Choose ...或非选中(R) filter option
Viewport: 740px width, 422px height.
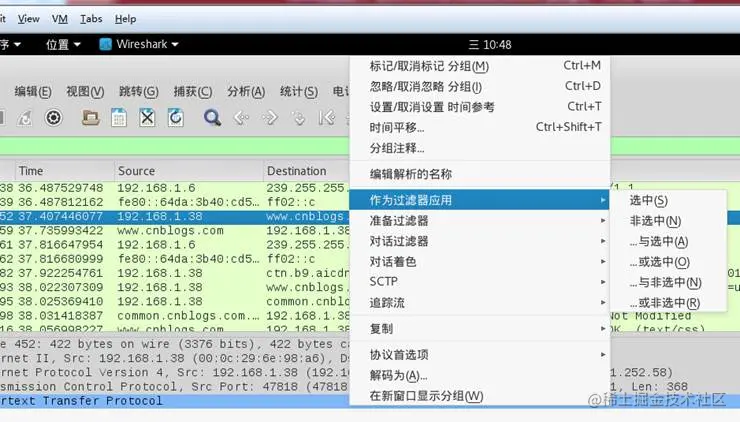668,303
